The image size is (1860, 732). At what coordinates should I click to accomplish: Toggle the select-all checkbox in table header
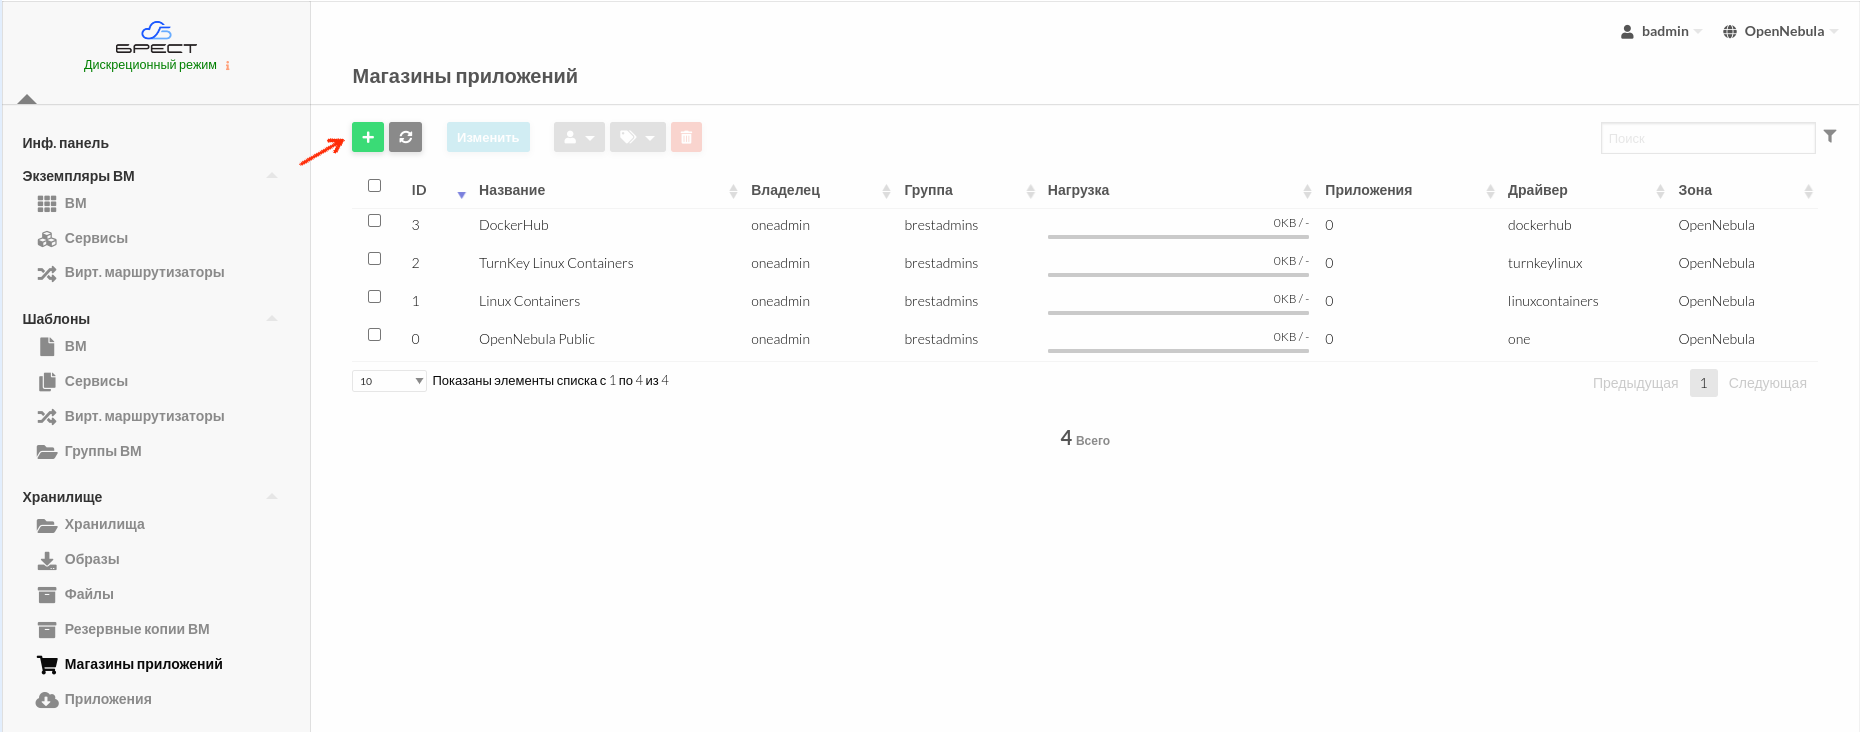coord(374,186)
